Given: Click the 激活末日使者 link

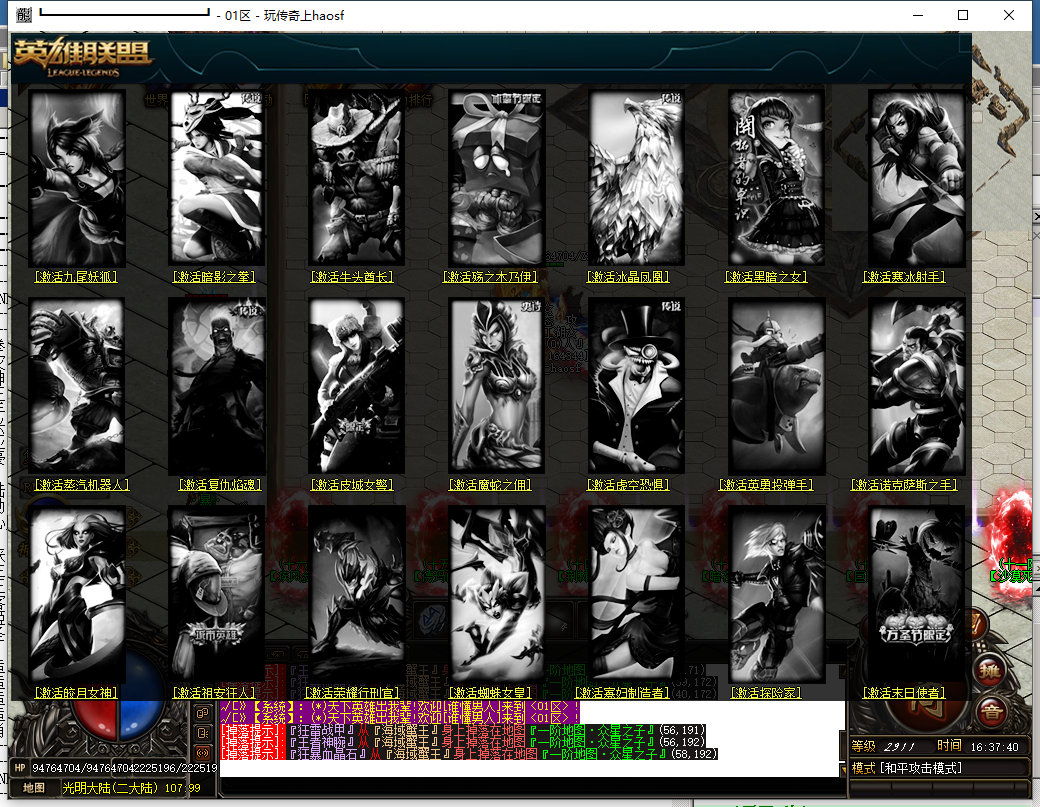Looking at the screenshot, I should pos(904,692).
